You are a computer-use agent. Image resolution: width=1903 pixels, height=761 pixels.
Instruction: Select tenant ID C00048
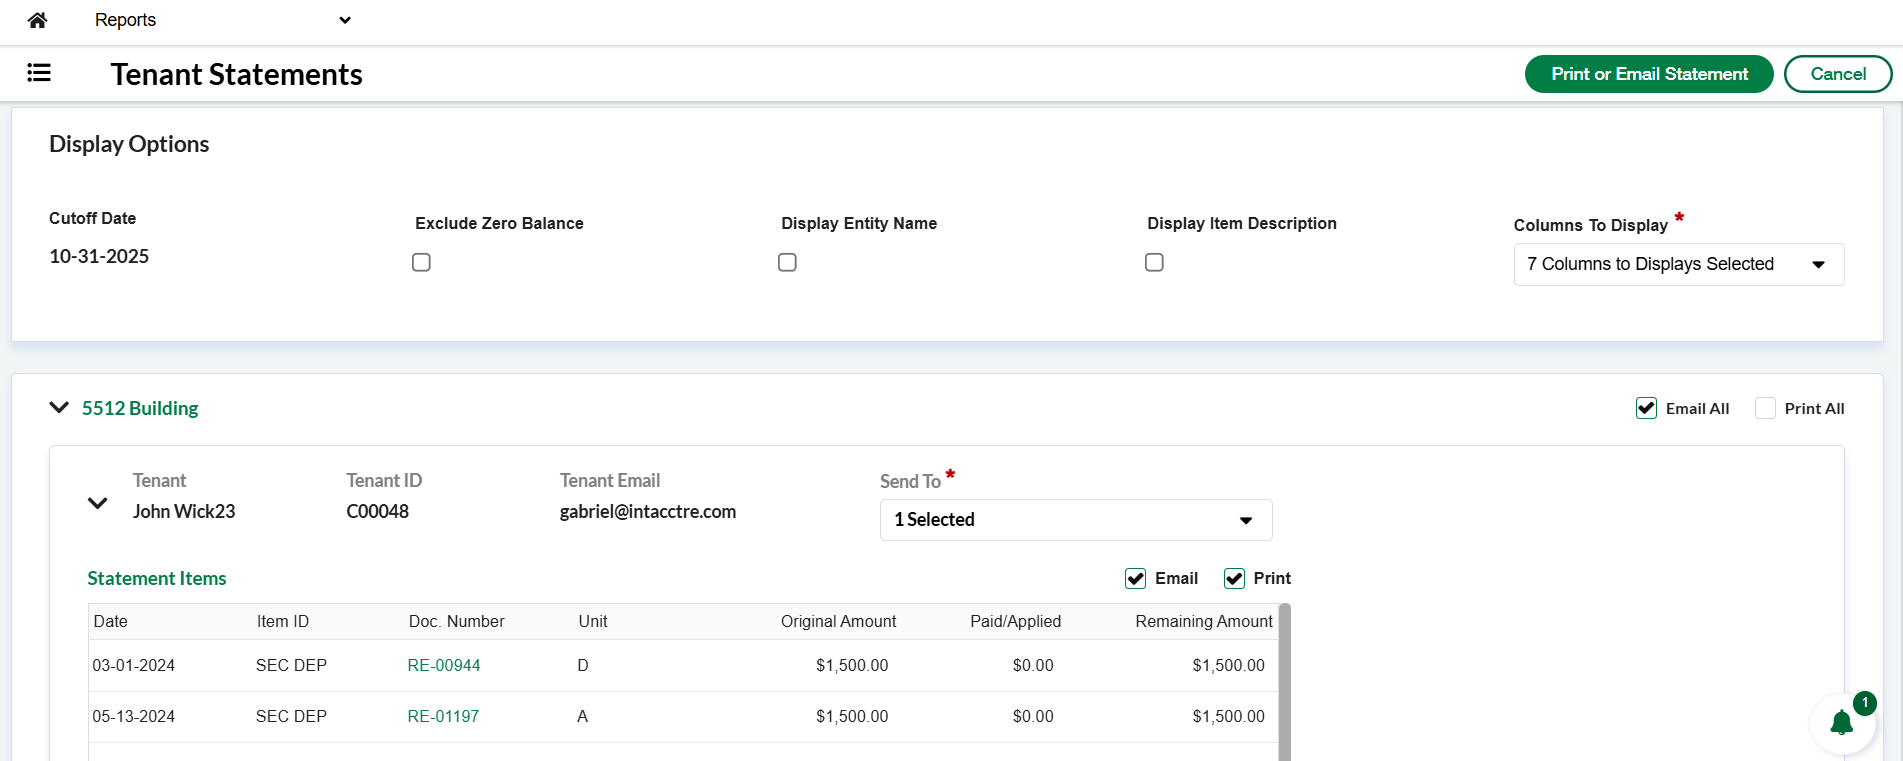pos(378,512)
